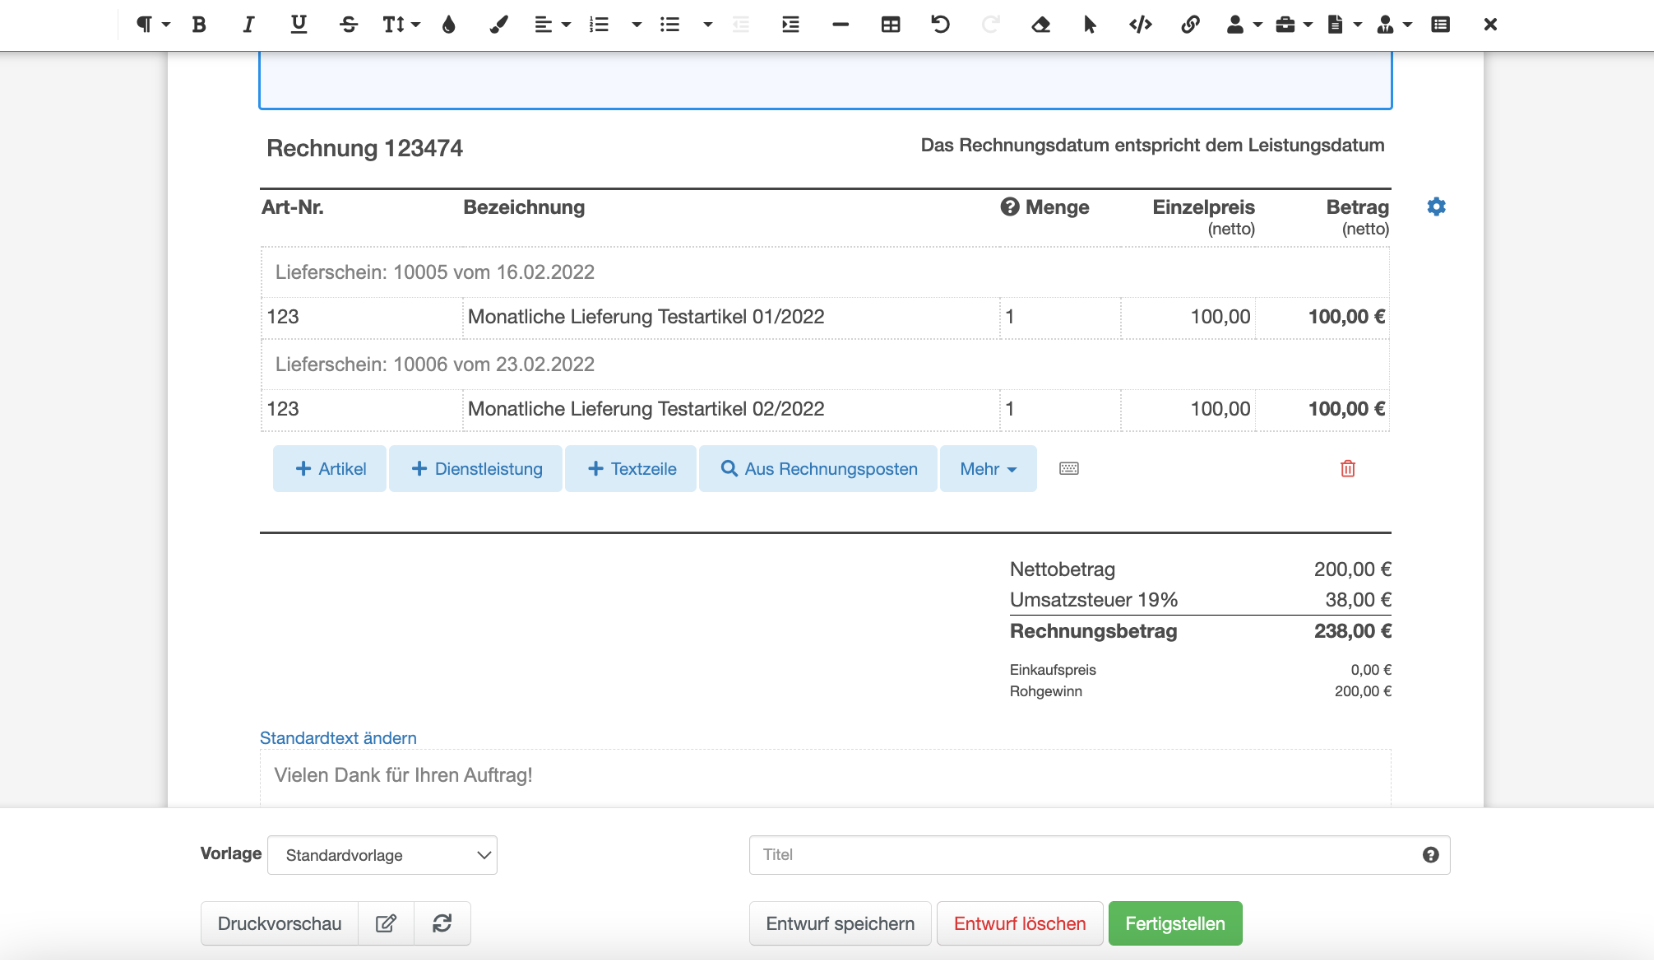Insert a horizontal line
1654x960 pixels.
coord(840,24)
